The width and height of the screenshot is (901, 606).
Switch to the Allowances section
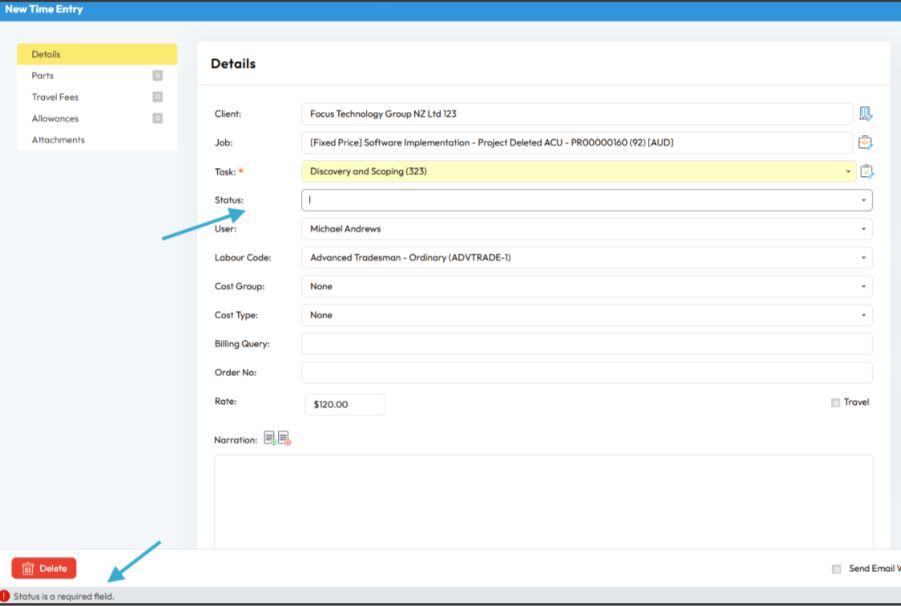click(55, 119)
